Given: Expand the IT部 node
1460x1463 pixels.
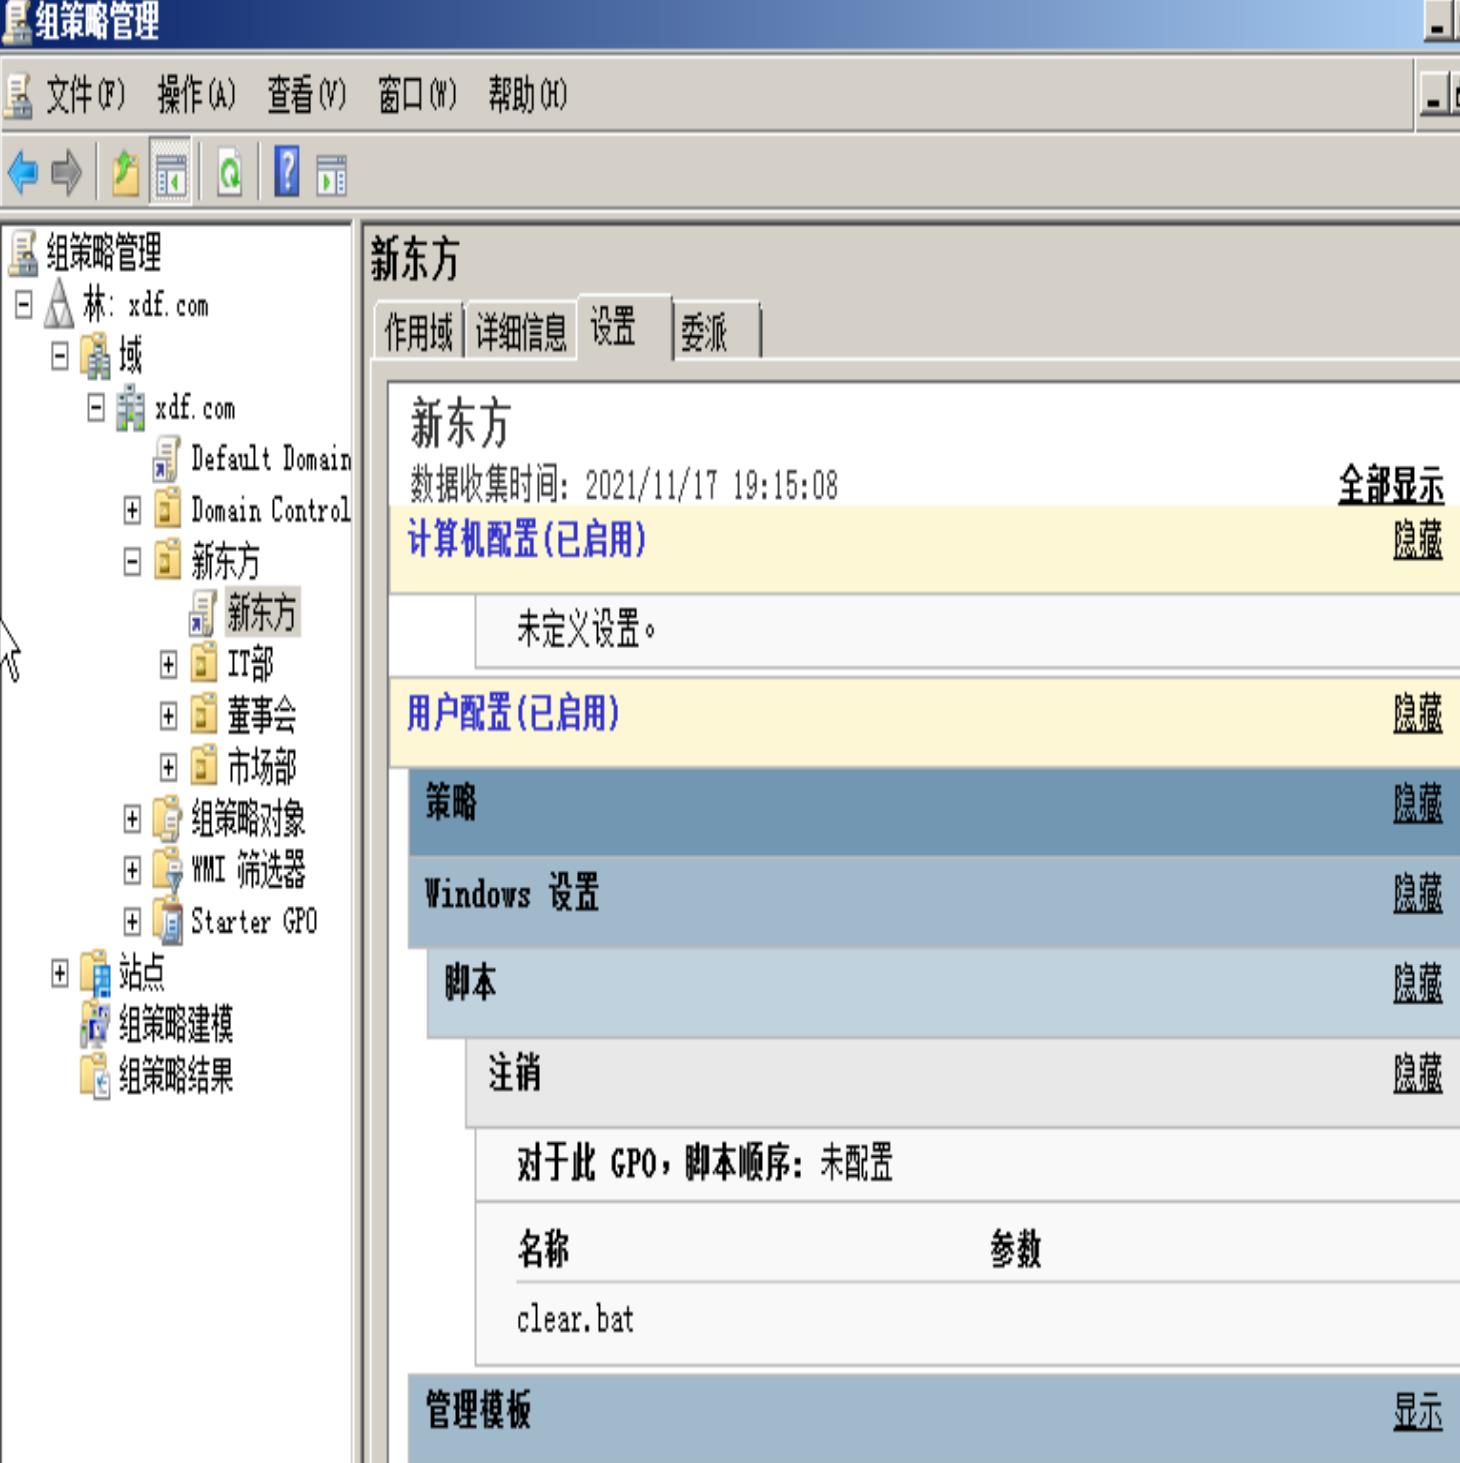Looking at the screenshot, I should point(168,664).
